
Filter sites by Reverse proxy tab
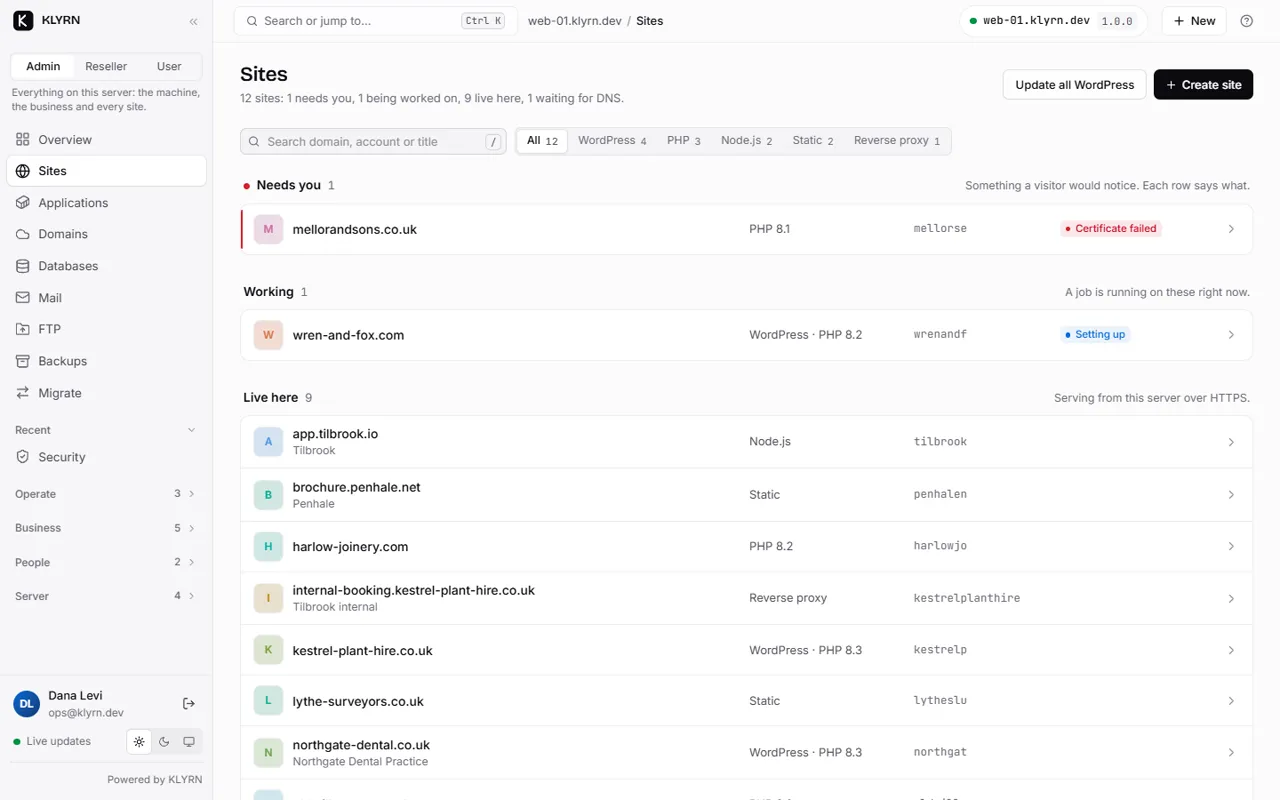[x=897, y=141]
